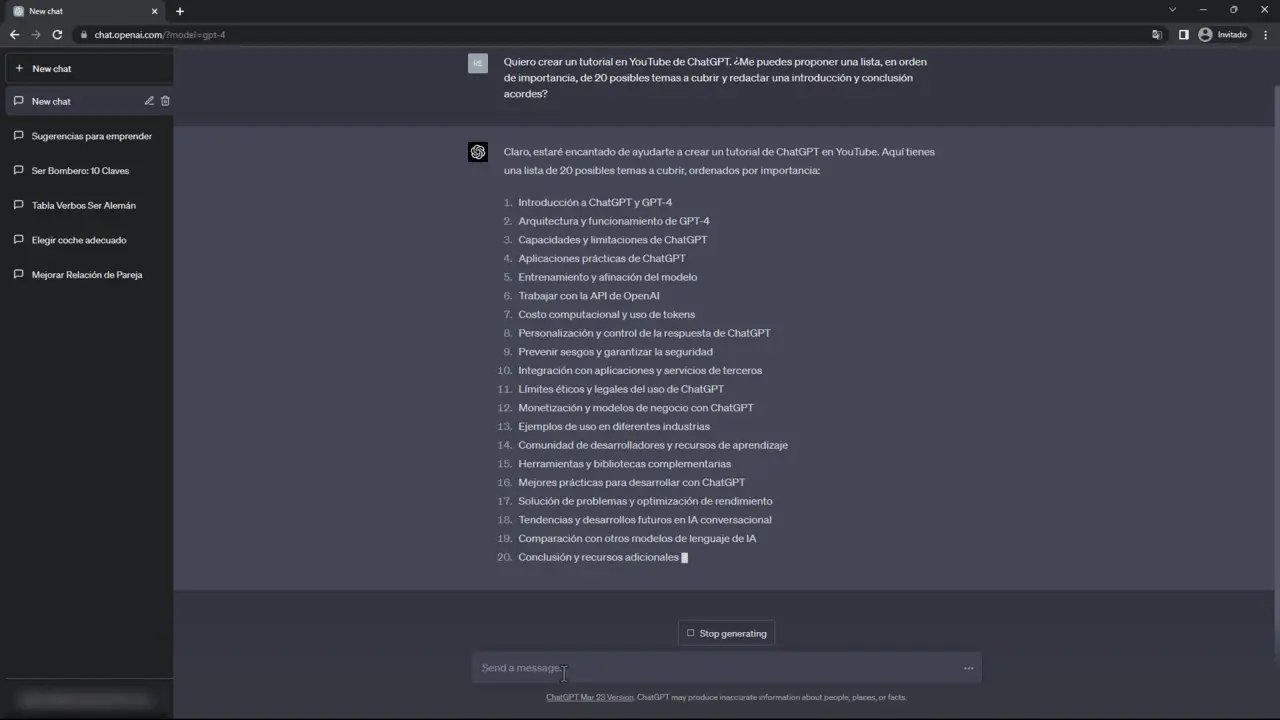Click chat bubble icon next to Elegir coche adecuado
1280x720 pixels.
[x=19, y=240]
